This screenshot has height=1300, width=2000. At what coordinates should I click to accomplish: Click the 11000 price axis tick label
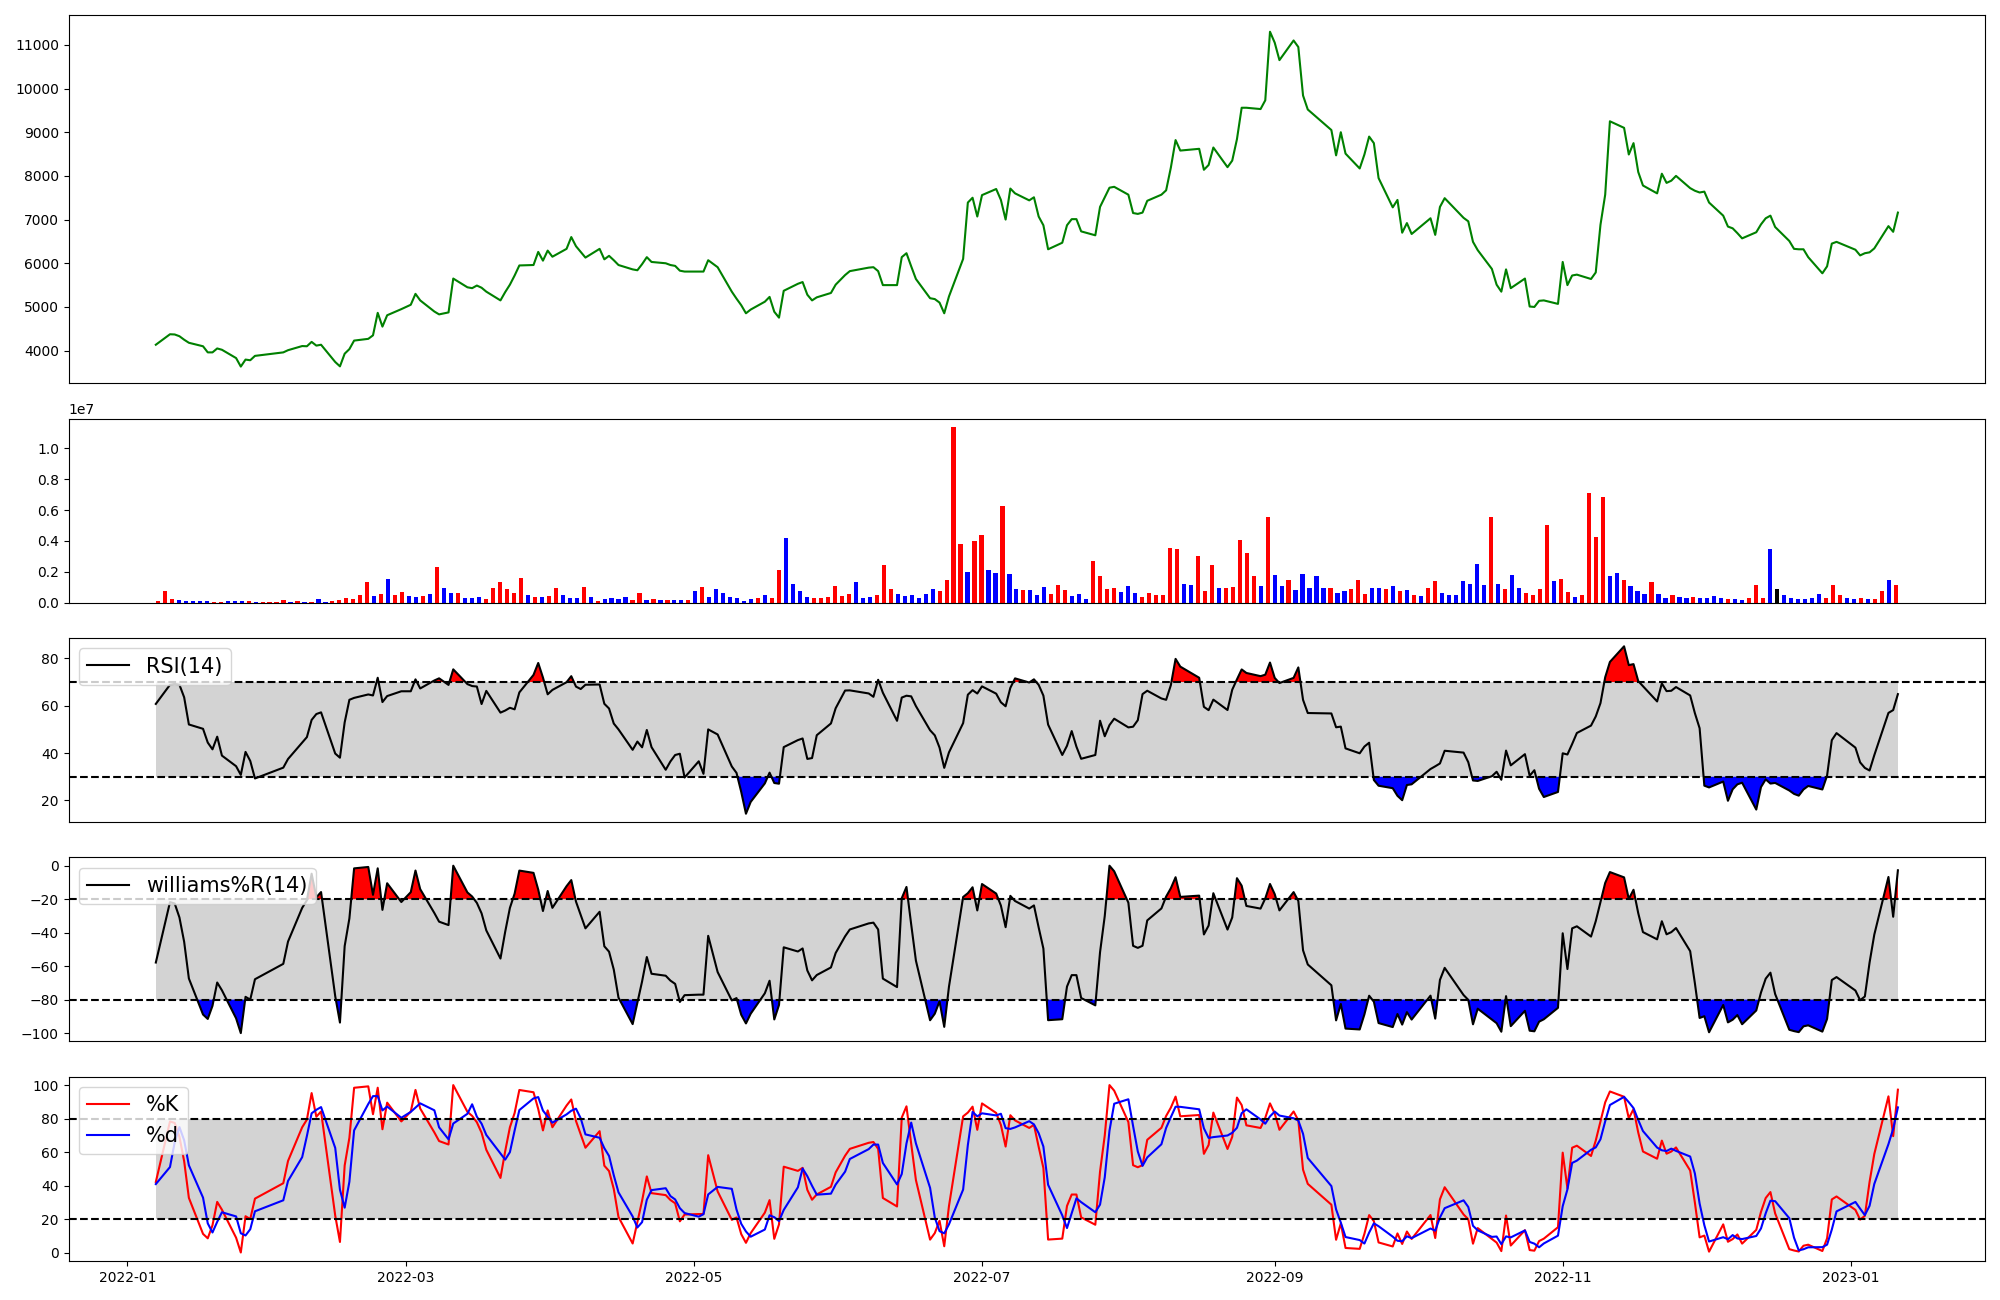tap(37, 45)
